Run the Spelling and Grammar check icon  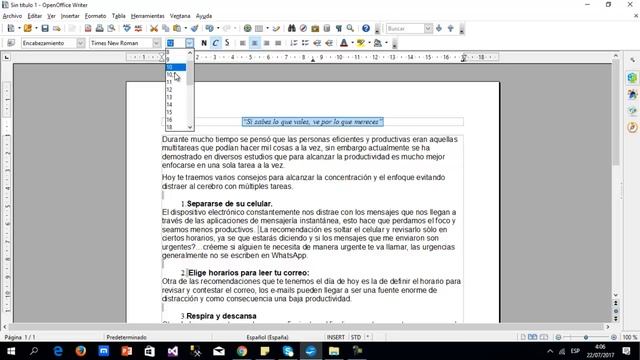coord(127,28)
